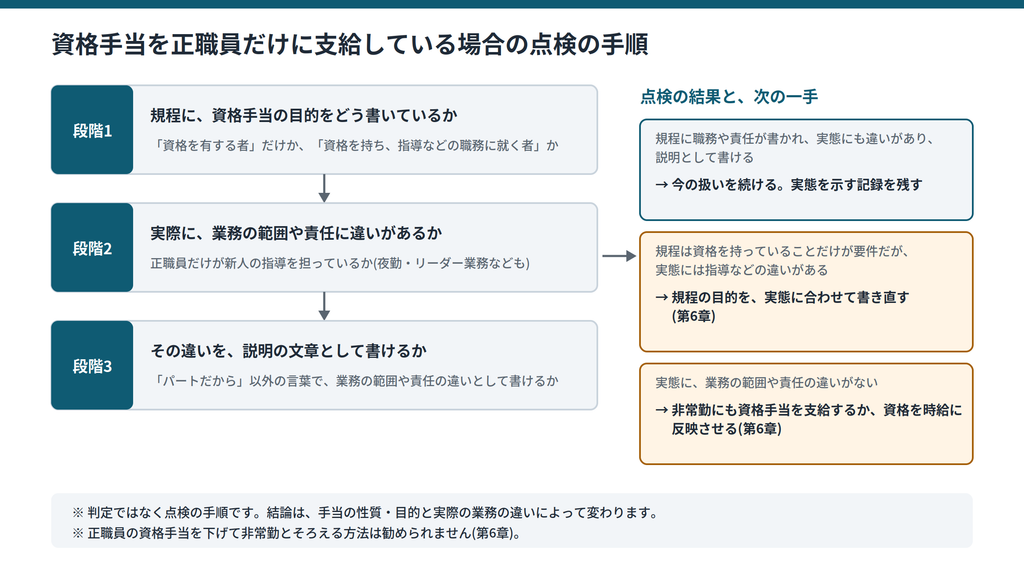
Task: Click text → 非常勤にも資格手当を支給するか
Action: [765, 410]
